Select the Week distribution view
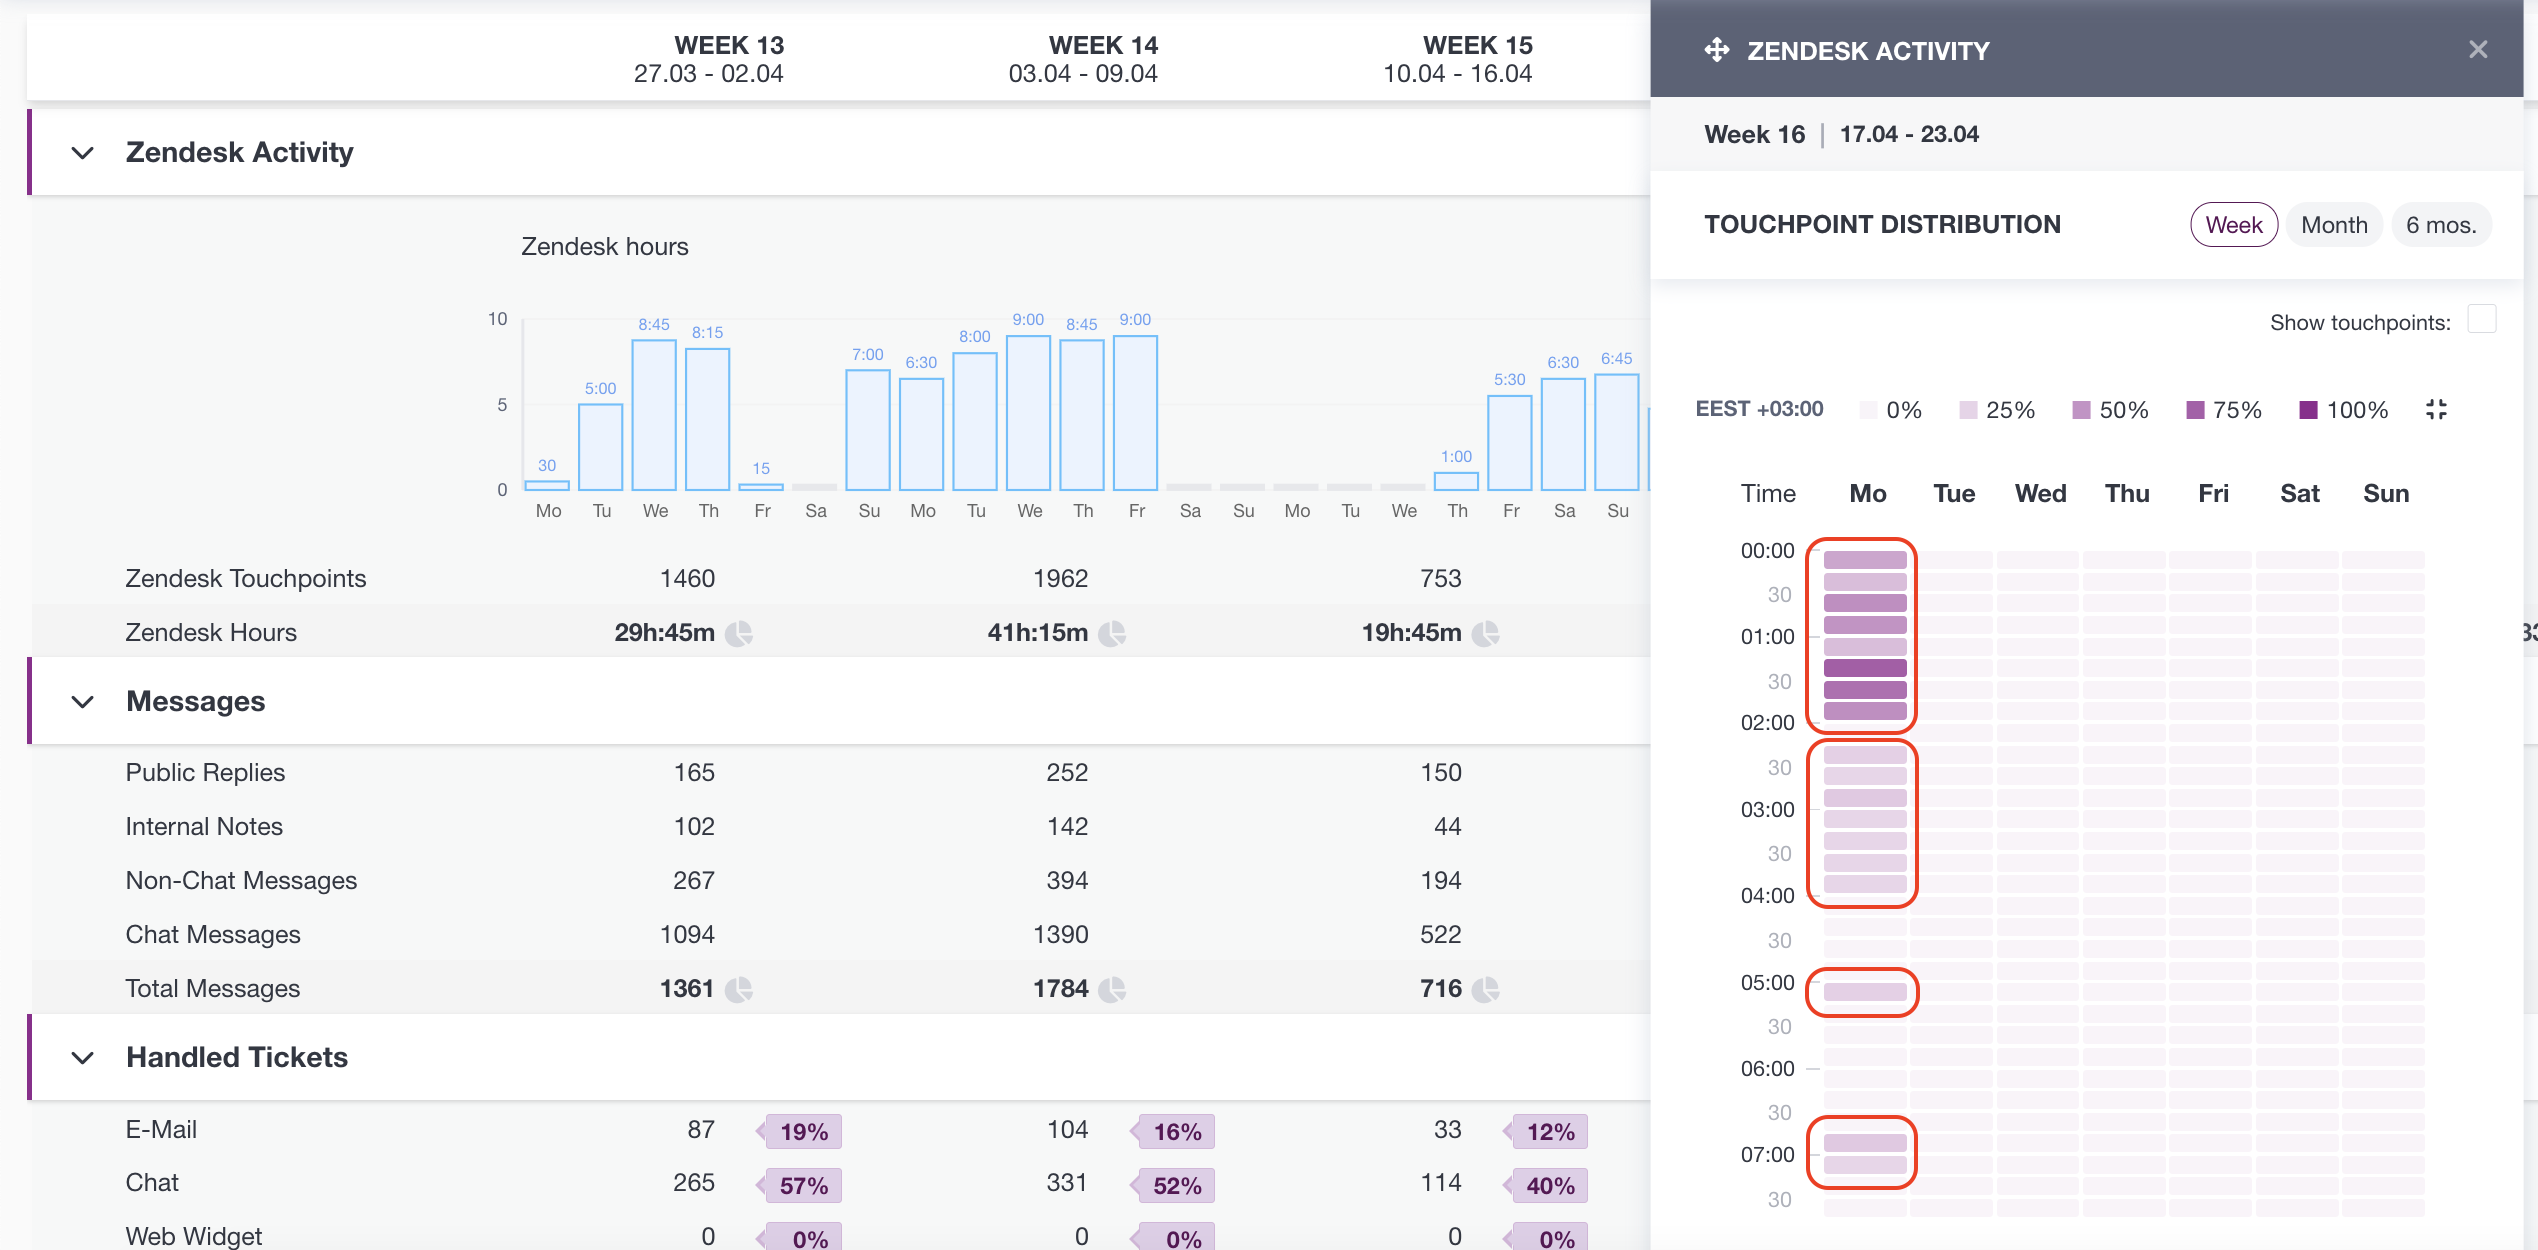Image resolution: width=2538 pixels, height=1250 pixels. (x=2234, y=225)
